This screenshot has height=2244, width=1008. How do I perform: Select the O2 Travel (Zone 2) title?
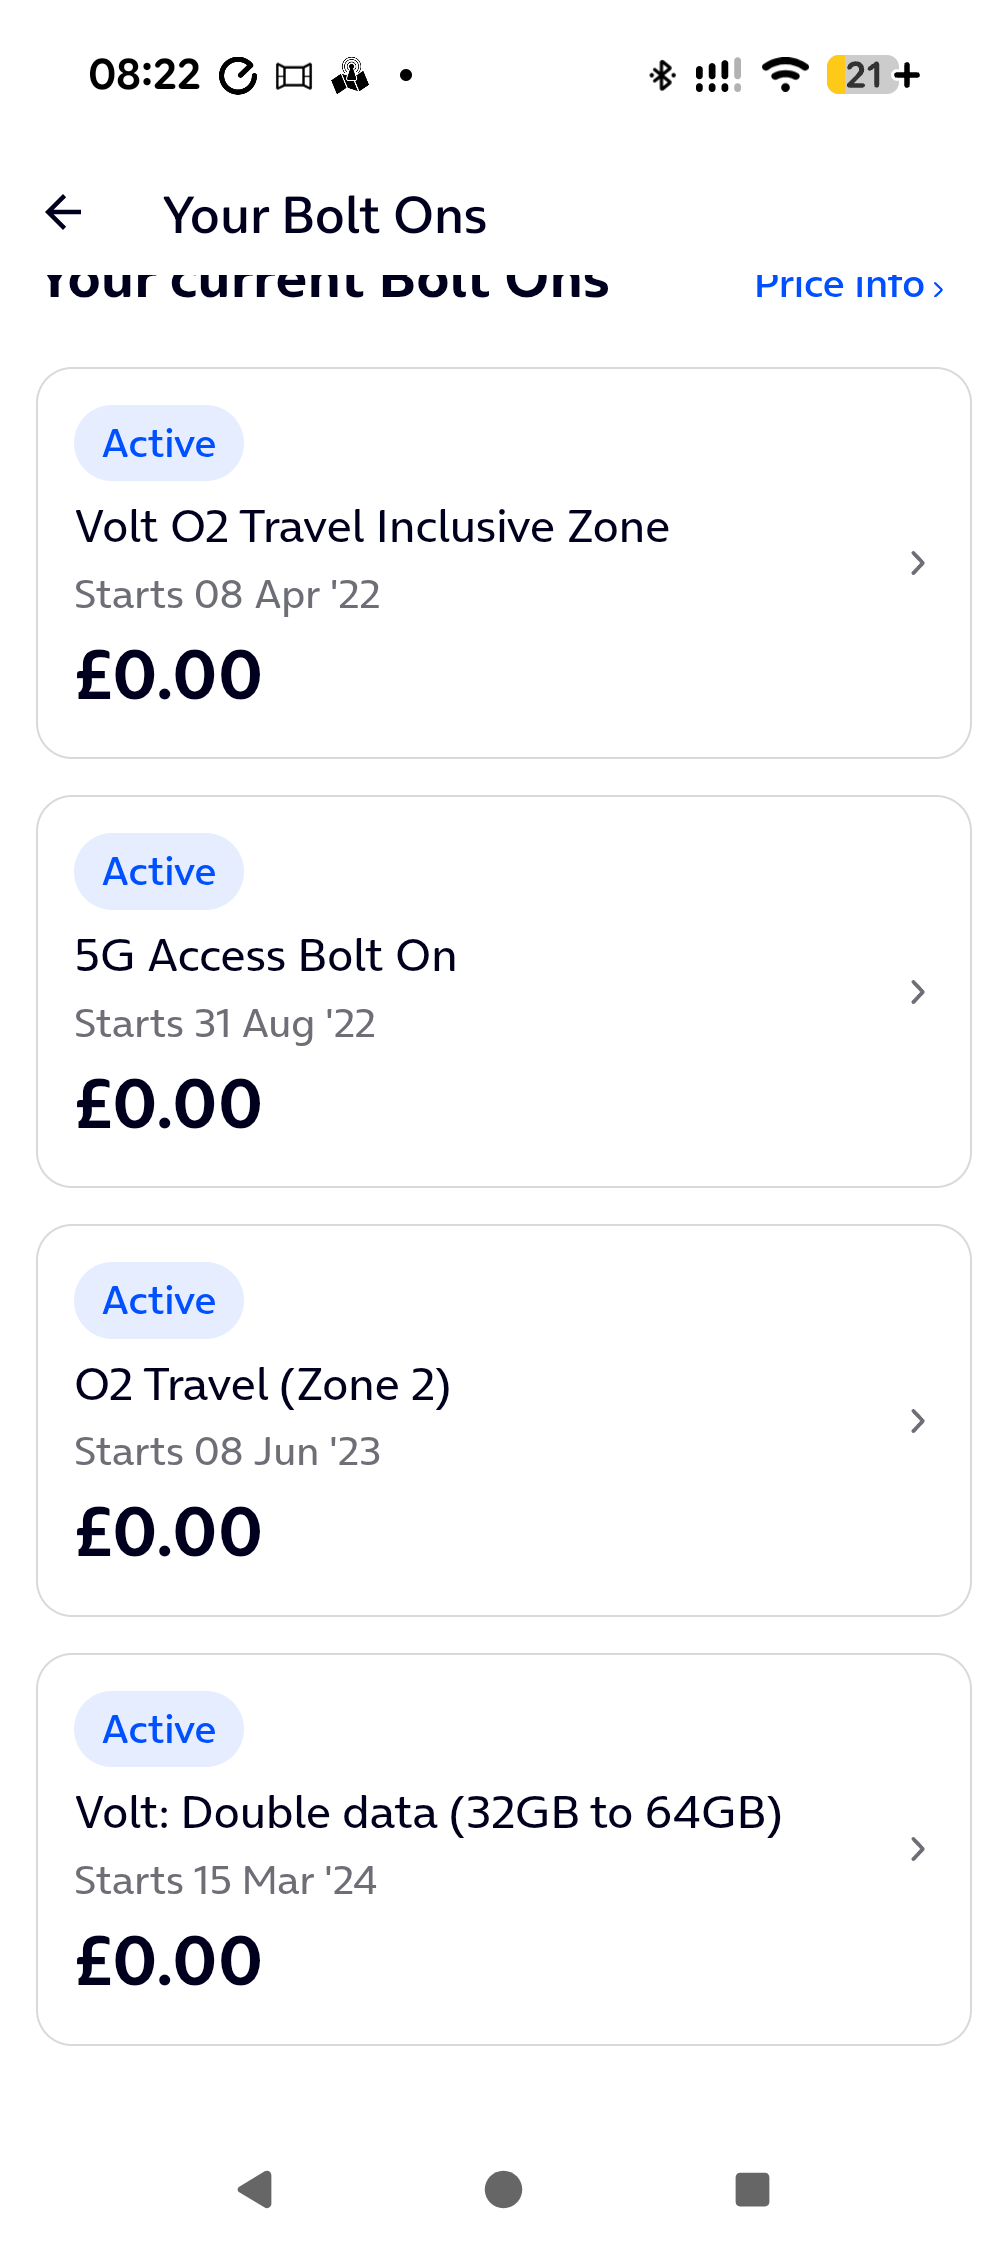(x=263, y=1385)
